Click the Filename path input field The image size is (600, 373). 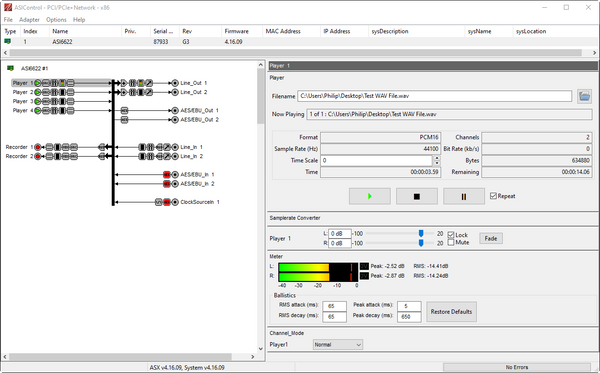tap(435, 96)
